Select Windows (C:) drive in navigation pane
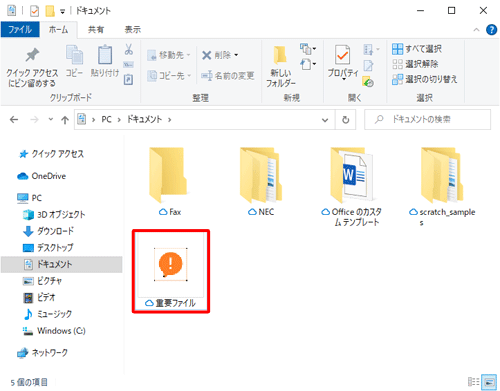500x391 pixels. [54, 331]
